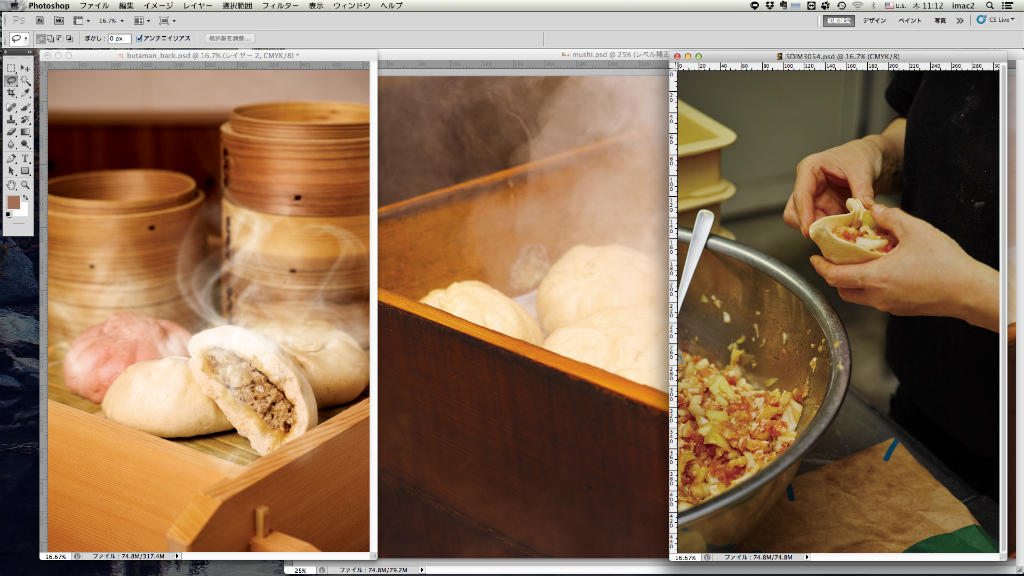The width and height of the screenshot is (1024, 576).
Task: Click the 境界線を調整 button
Action: pyautogui.click(x=229, y=38)
